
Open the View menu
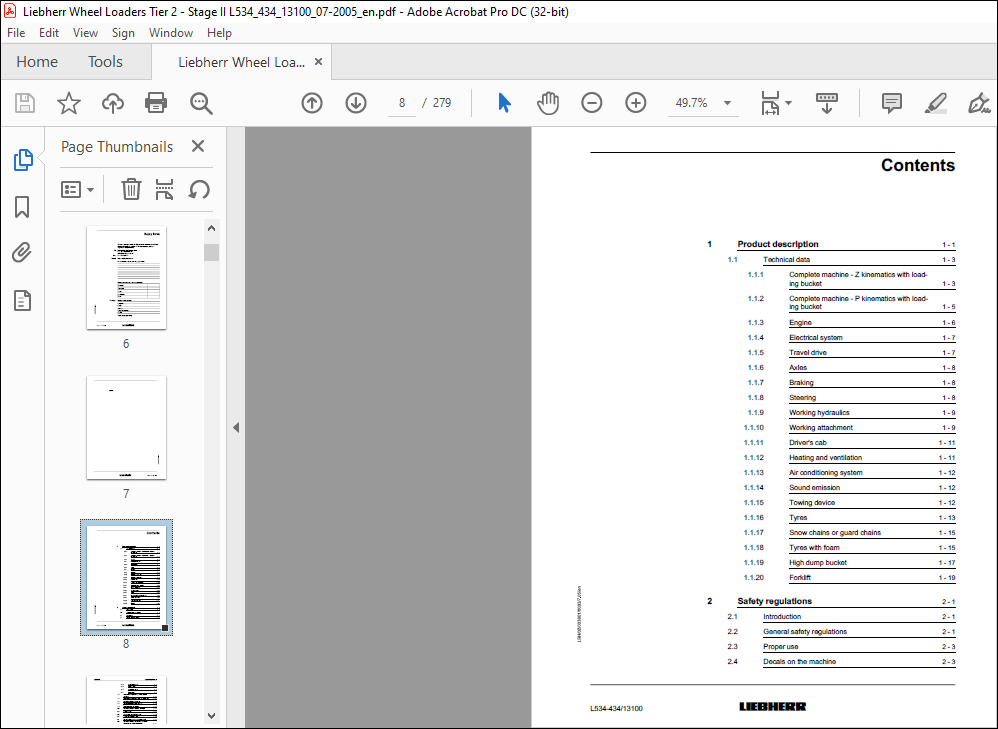tap(85, 32)
